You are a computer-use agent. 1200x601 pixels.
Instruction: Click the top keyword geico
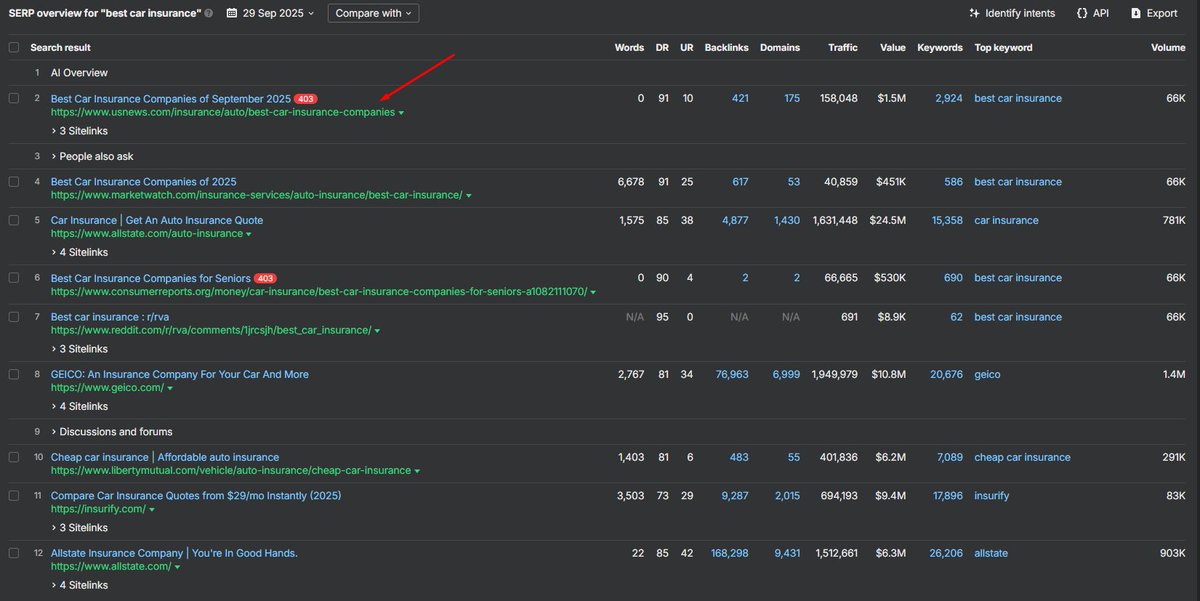pos(987,374)
